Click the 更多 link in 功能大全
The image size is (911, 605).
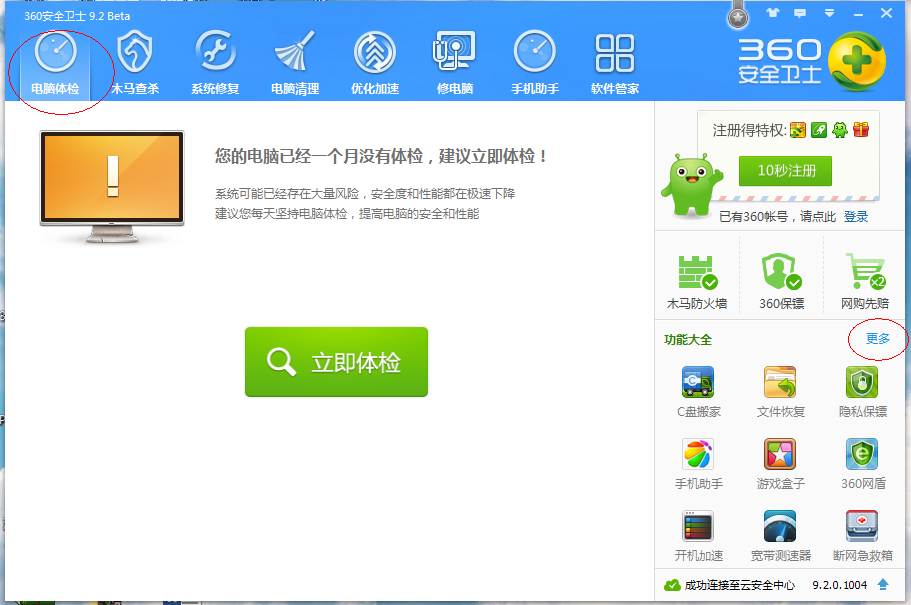coord(878,339)
